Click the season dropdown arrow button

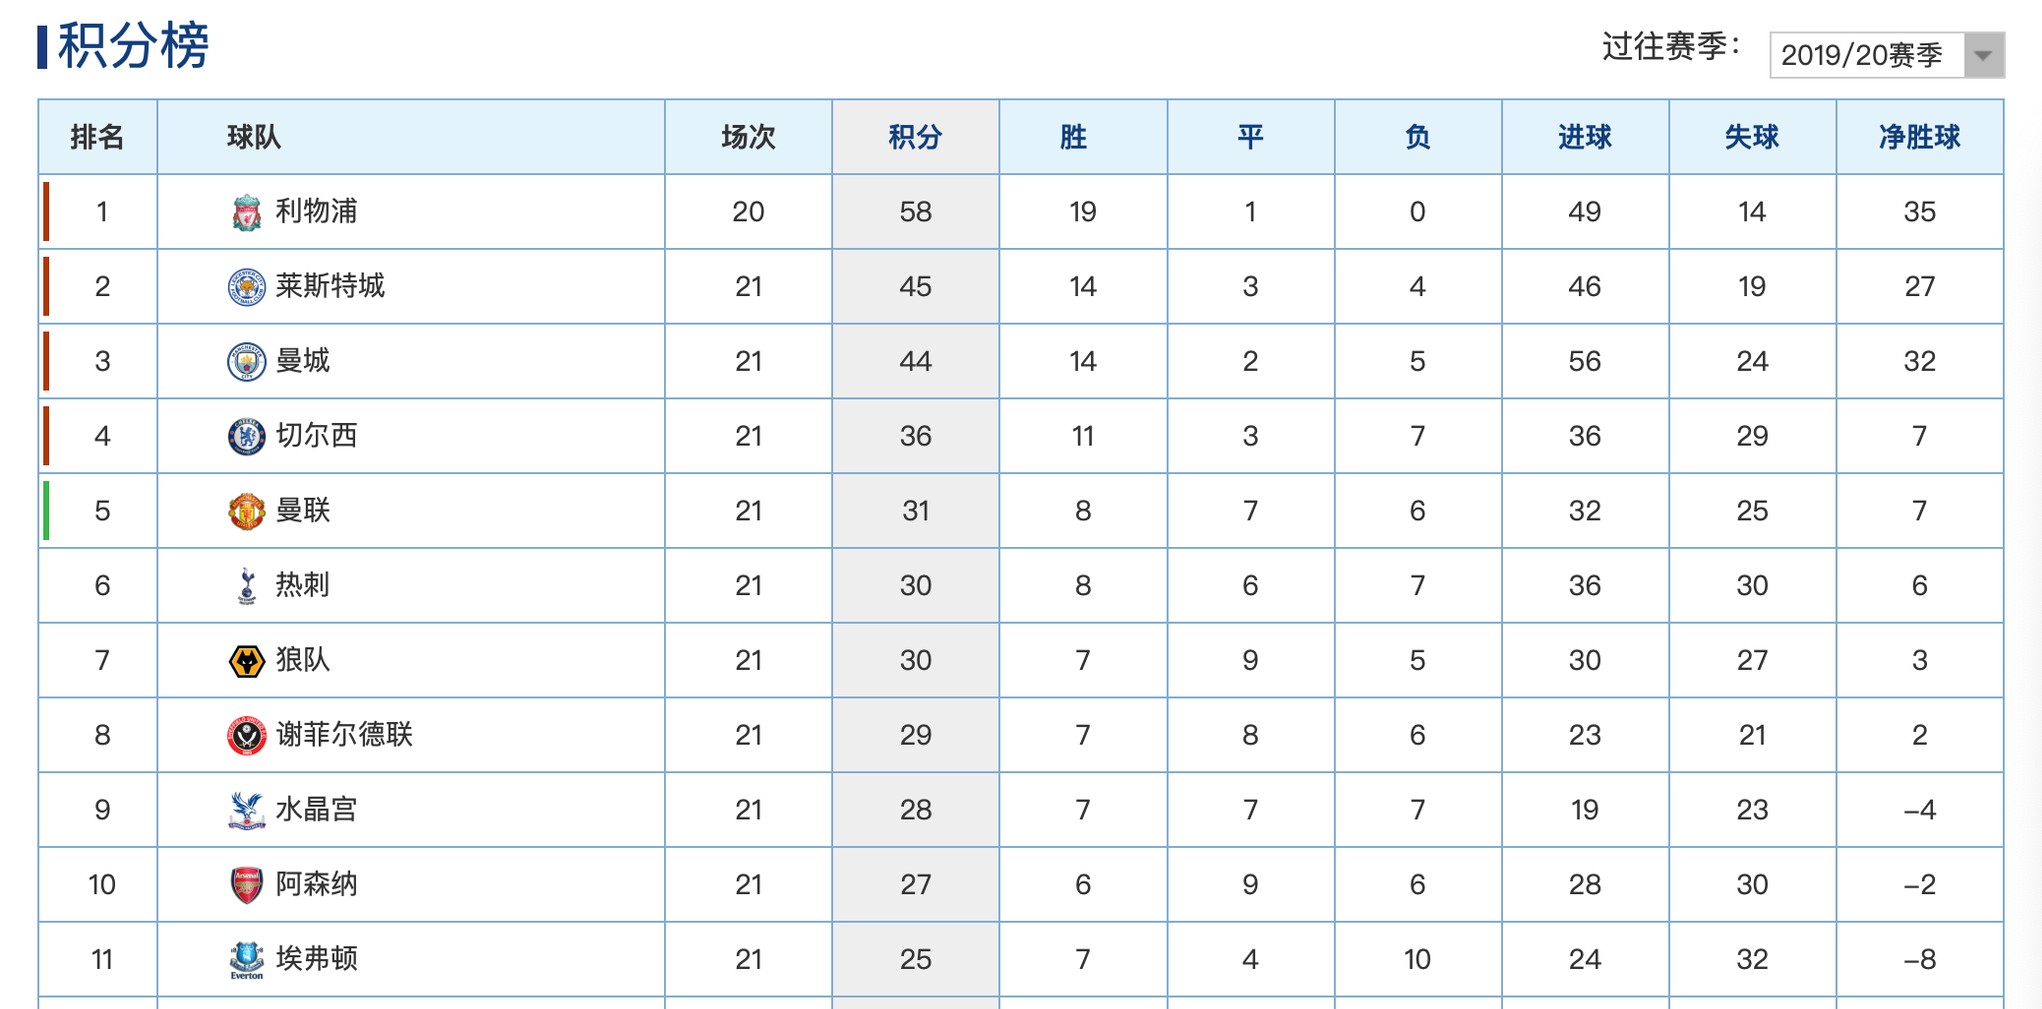1983,55
